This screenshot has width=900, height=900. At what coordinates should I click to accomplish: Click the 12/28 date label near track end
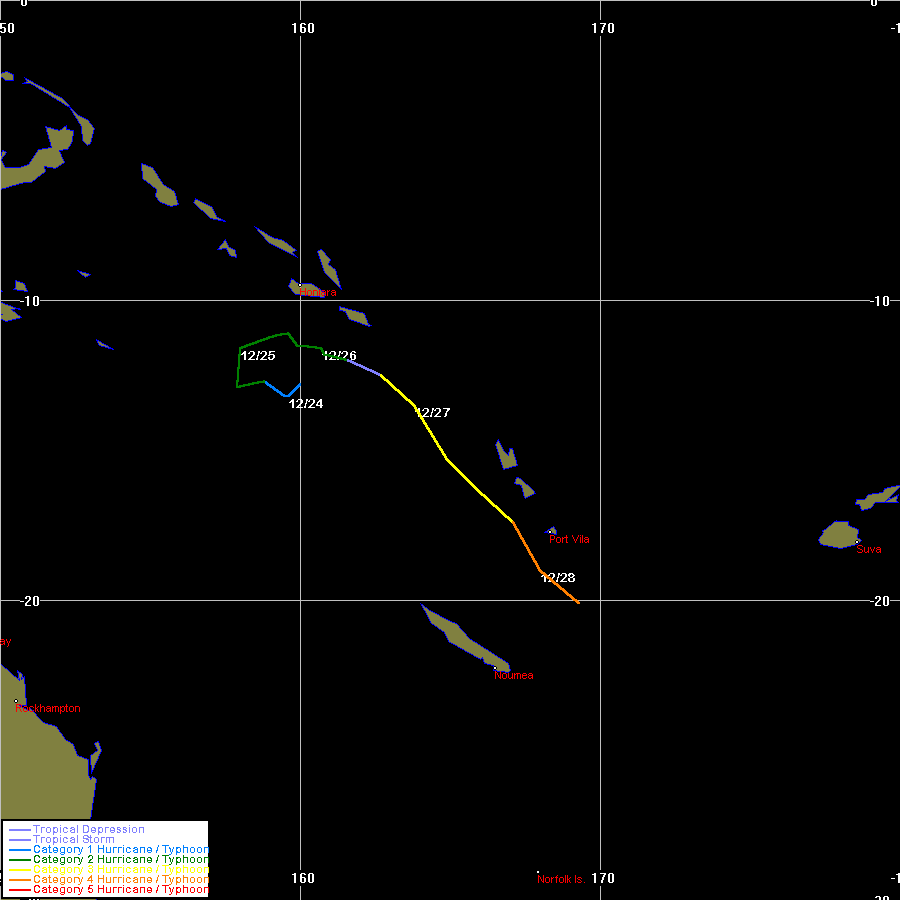tap(558, 578)
